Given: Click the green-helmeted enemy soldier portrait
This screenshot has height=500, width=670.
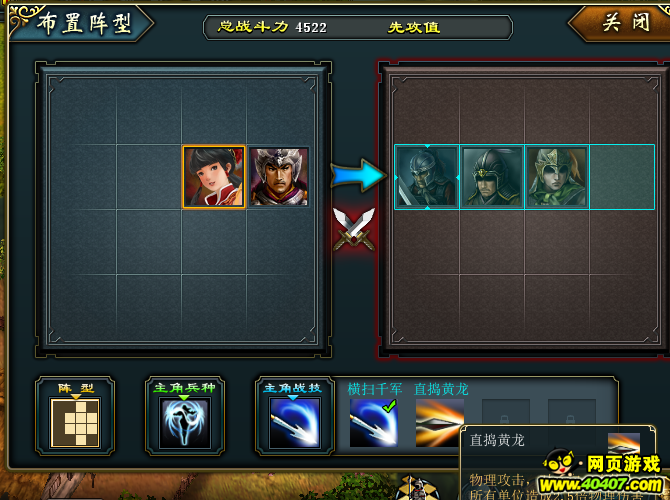Looking at the screenshot, I should 557,177.
